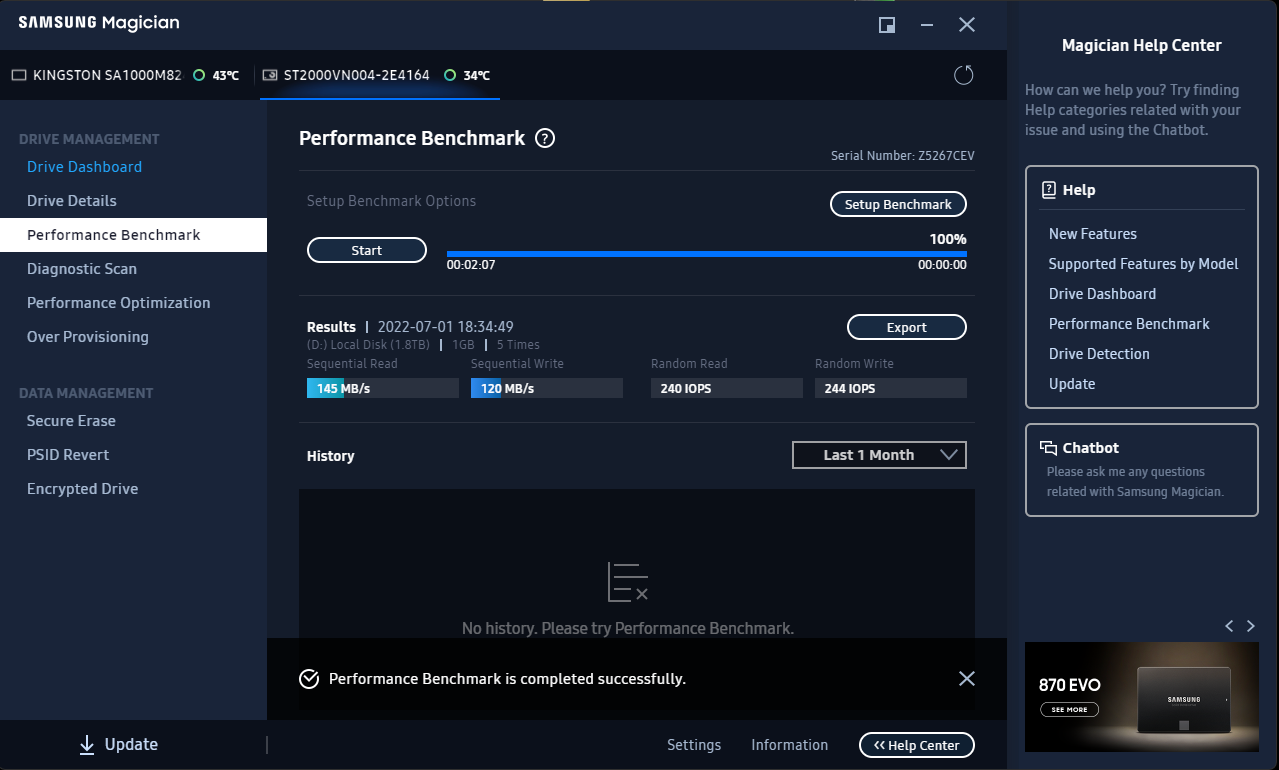This screenshot has width=1279, height=770.
Task: Click the Update download icon
Action: tap(87, 744)
